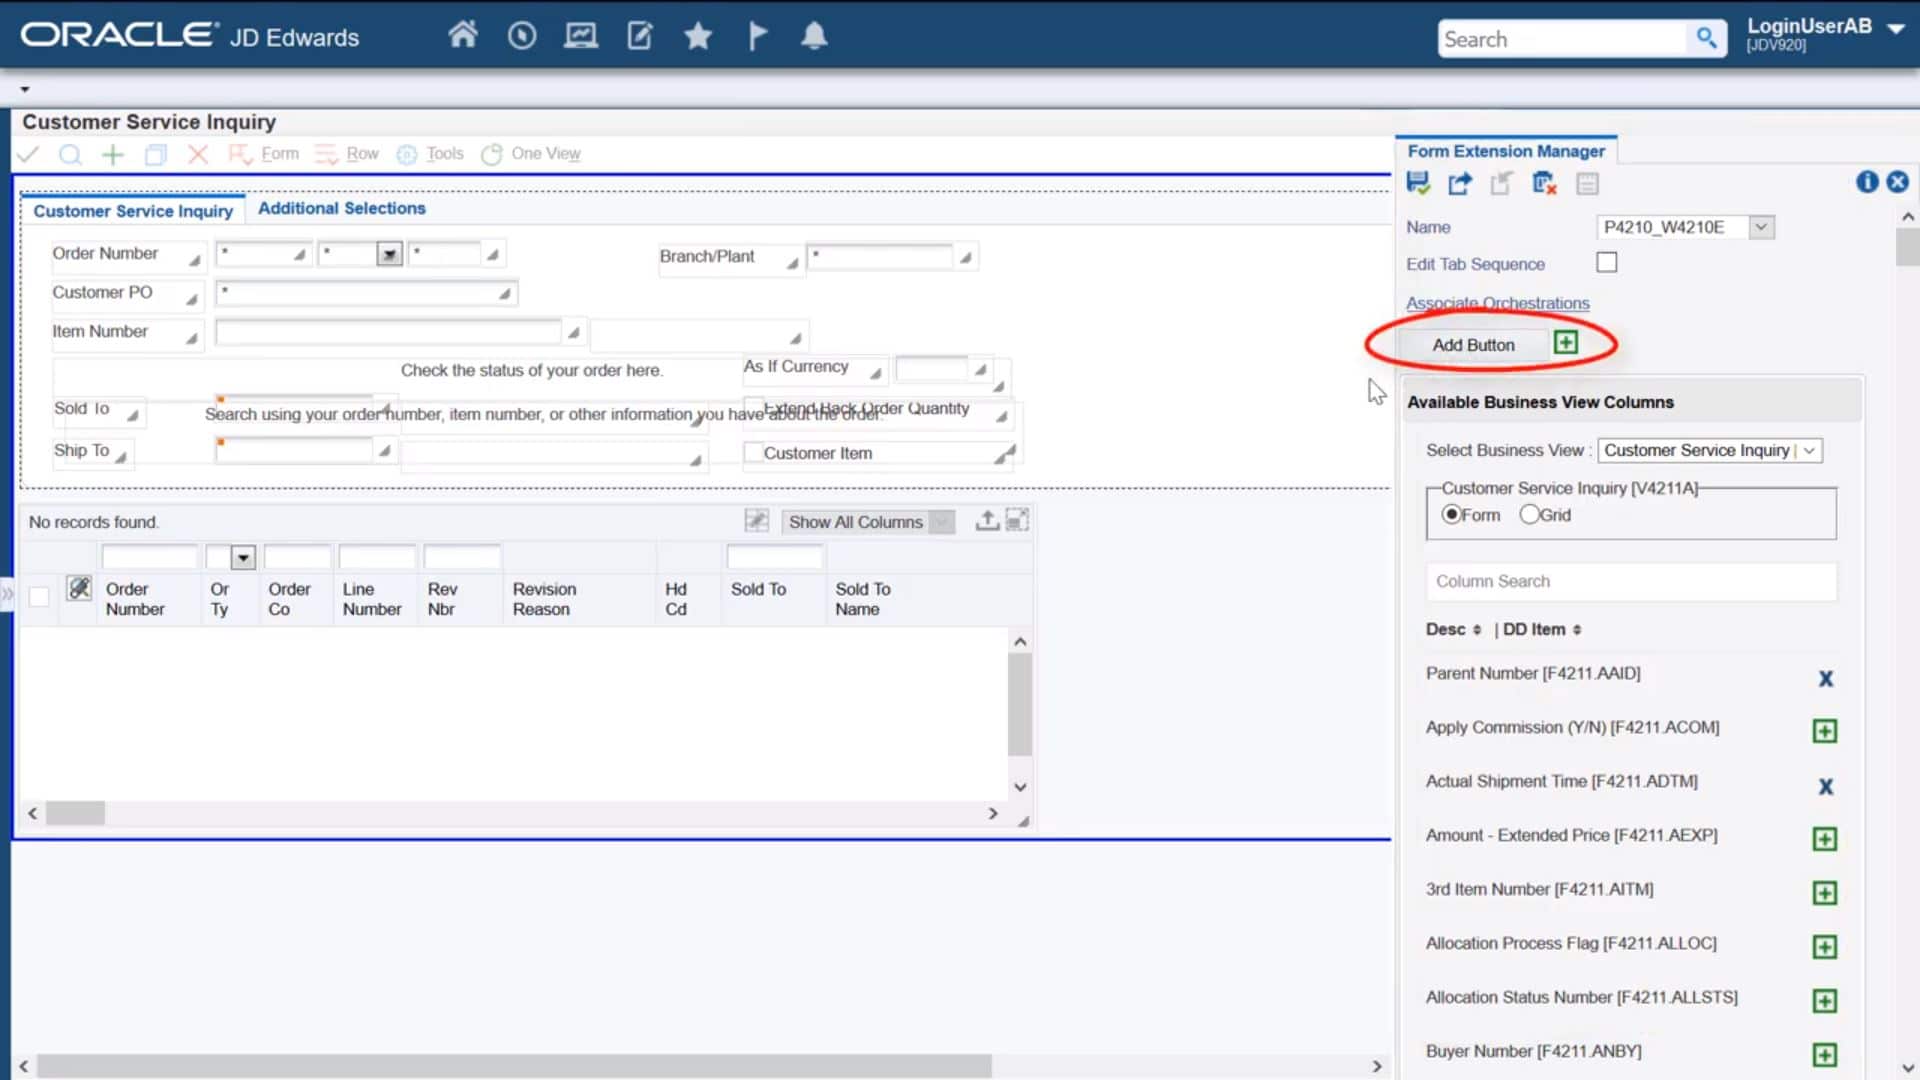Viewport: 1920px width, 1080px height.
Task: Save the form extension changes
Action: click(x=1419, y=183)
